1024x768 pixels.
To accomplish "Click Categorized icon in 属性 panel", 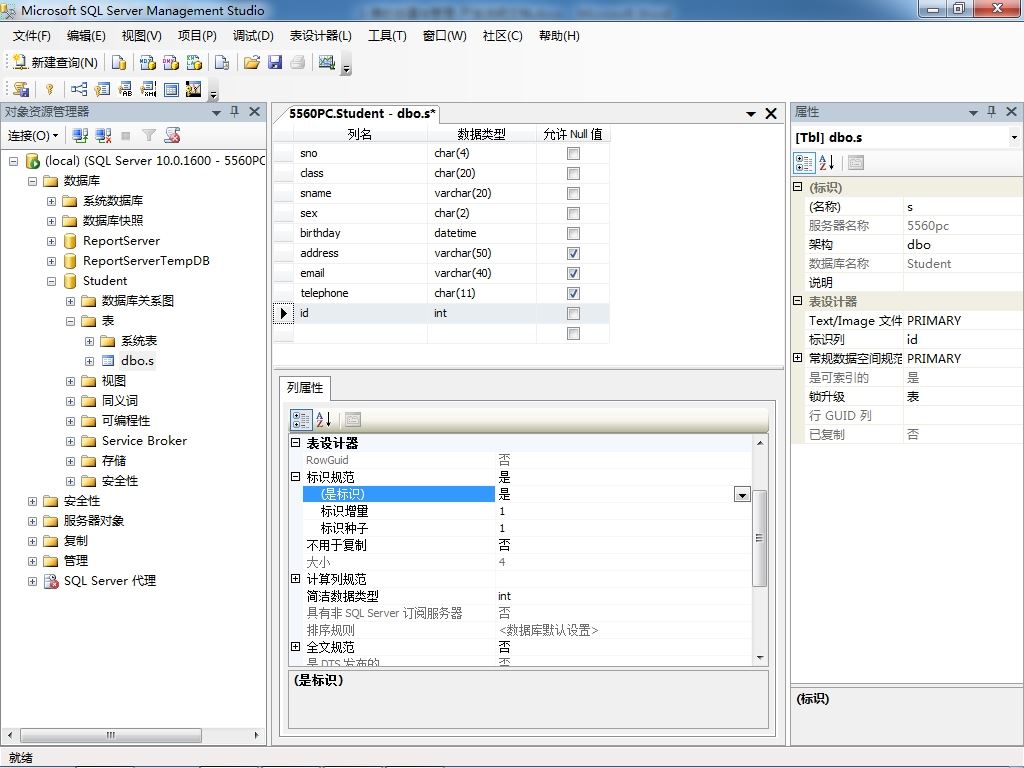I will [x=804, y=163].
